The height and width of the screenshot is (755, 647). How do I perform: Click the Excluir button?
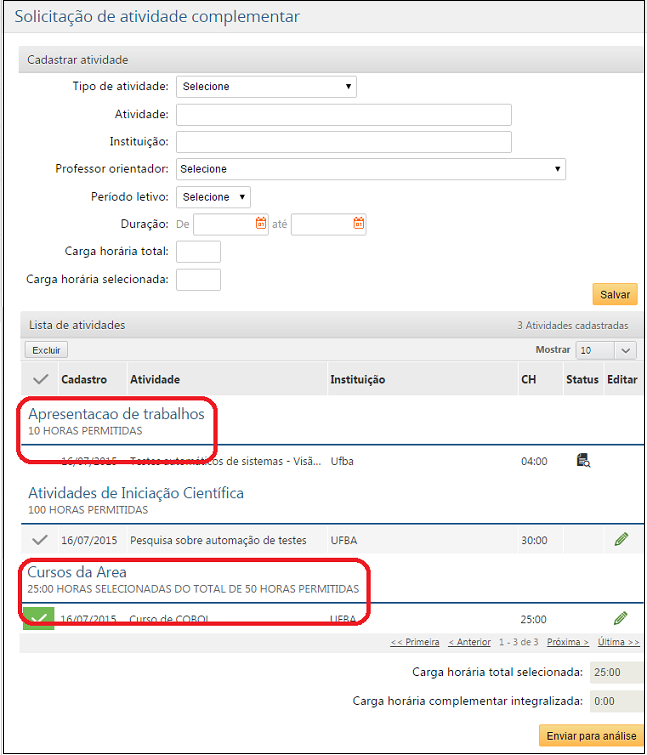46,350
